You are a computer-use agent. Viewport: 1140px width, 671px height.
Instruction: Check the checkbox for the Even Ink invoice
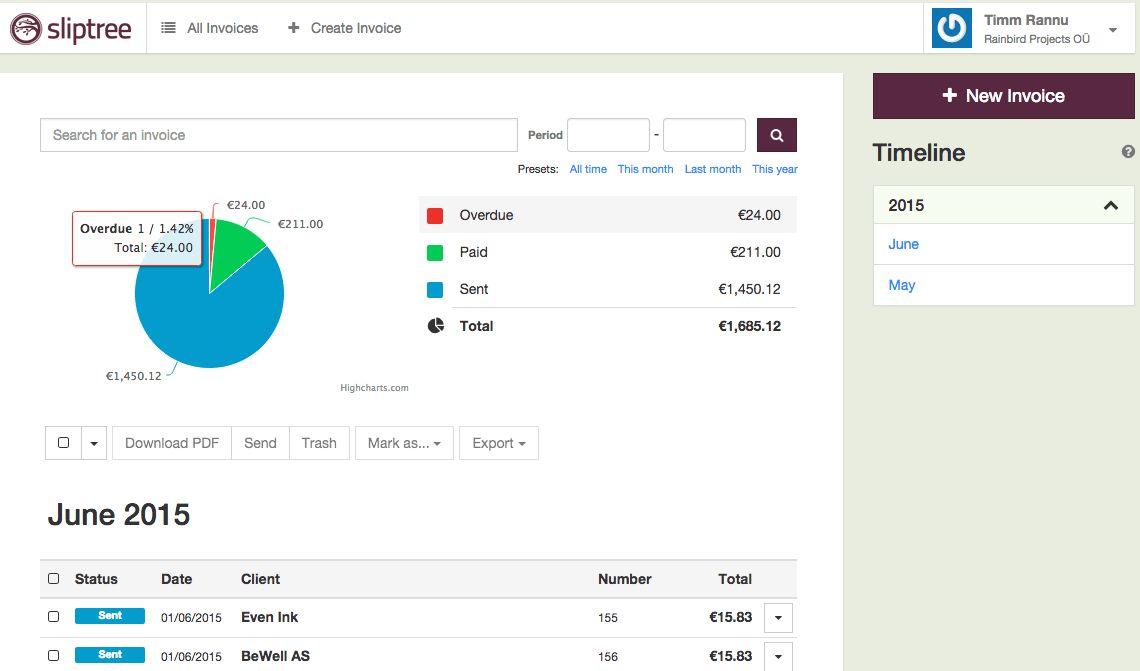(x=53, y=617)
